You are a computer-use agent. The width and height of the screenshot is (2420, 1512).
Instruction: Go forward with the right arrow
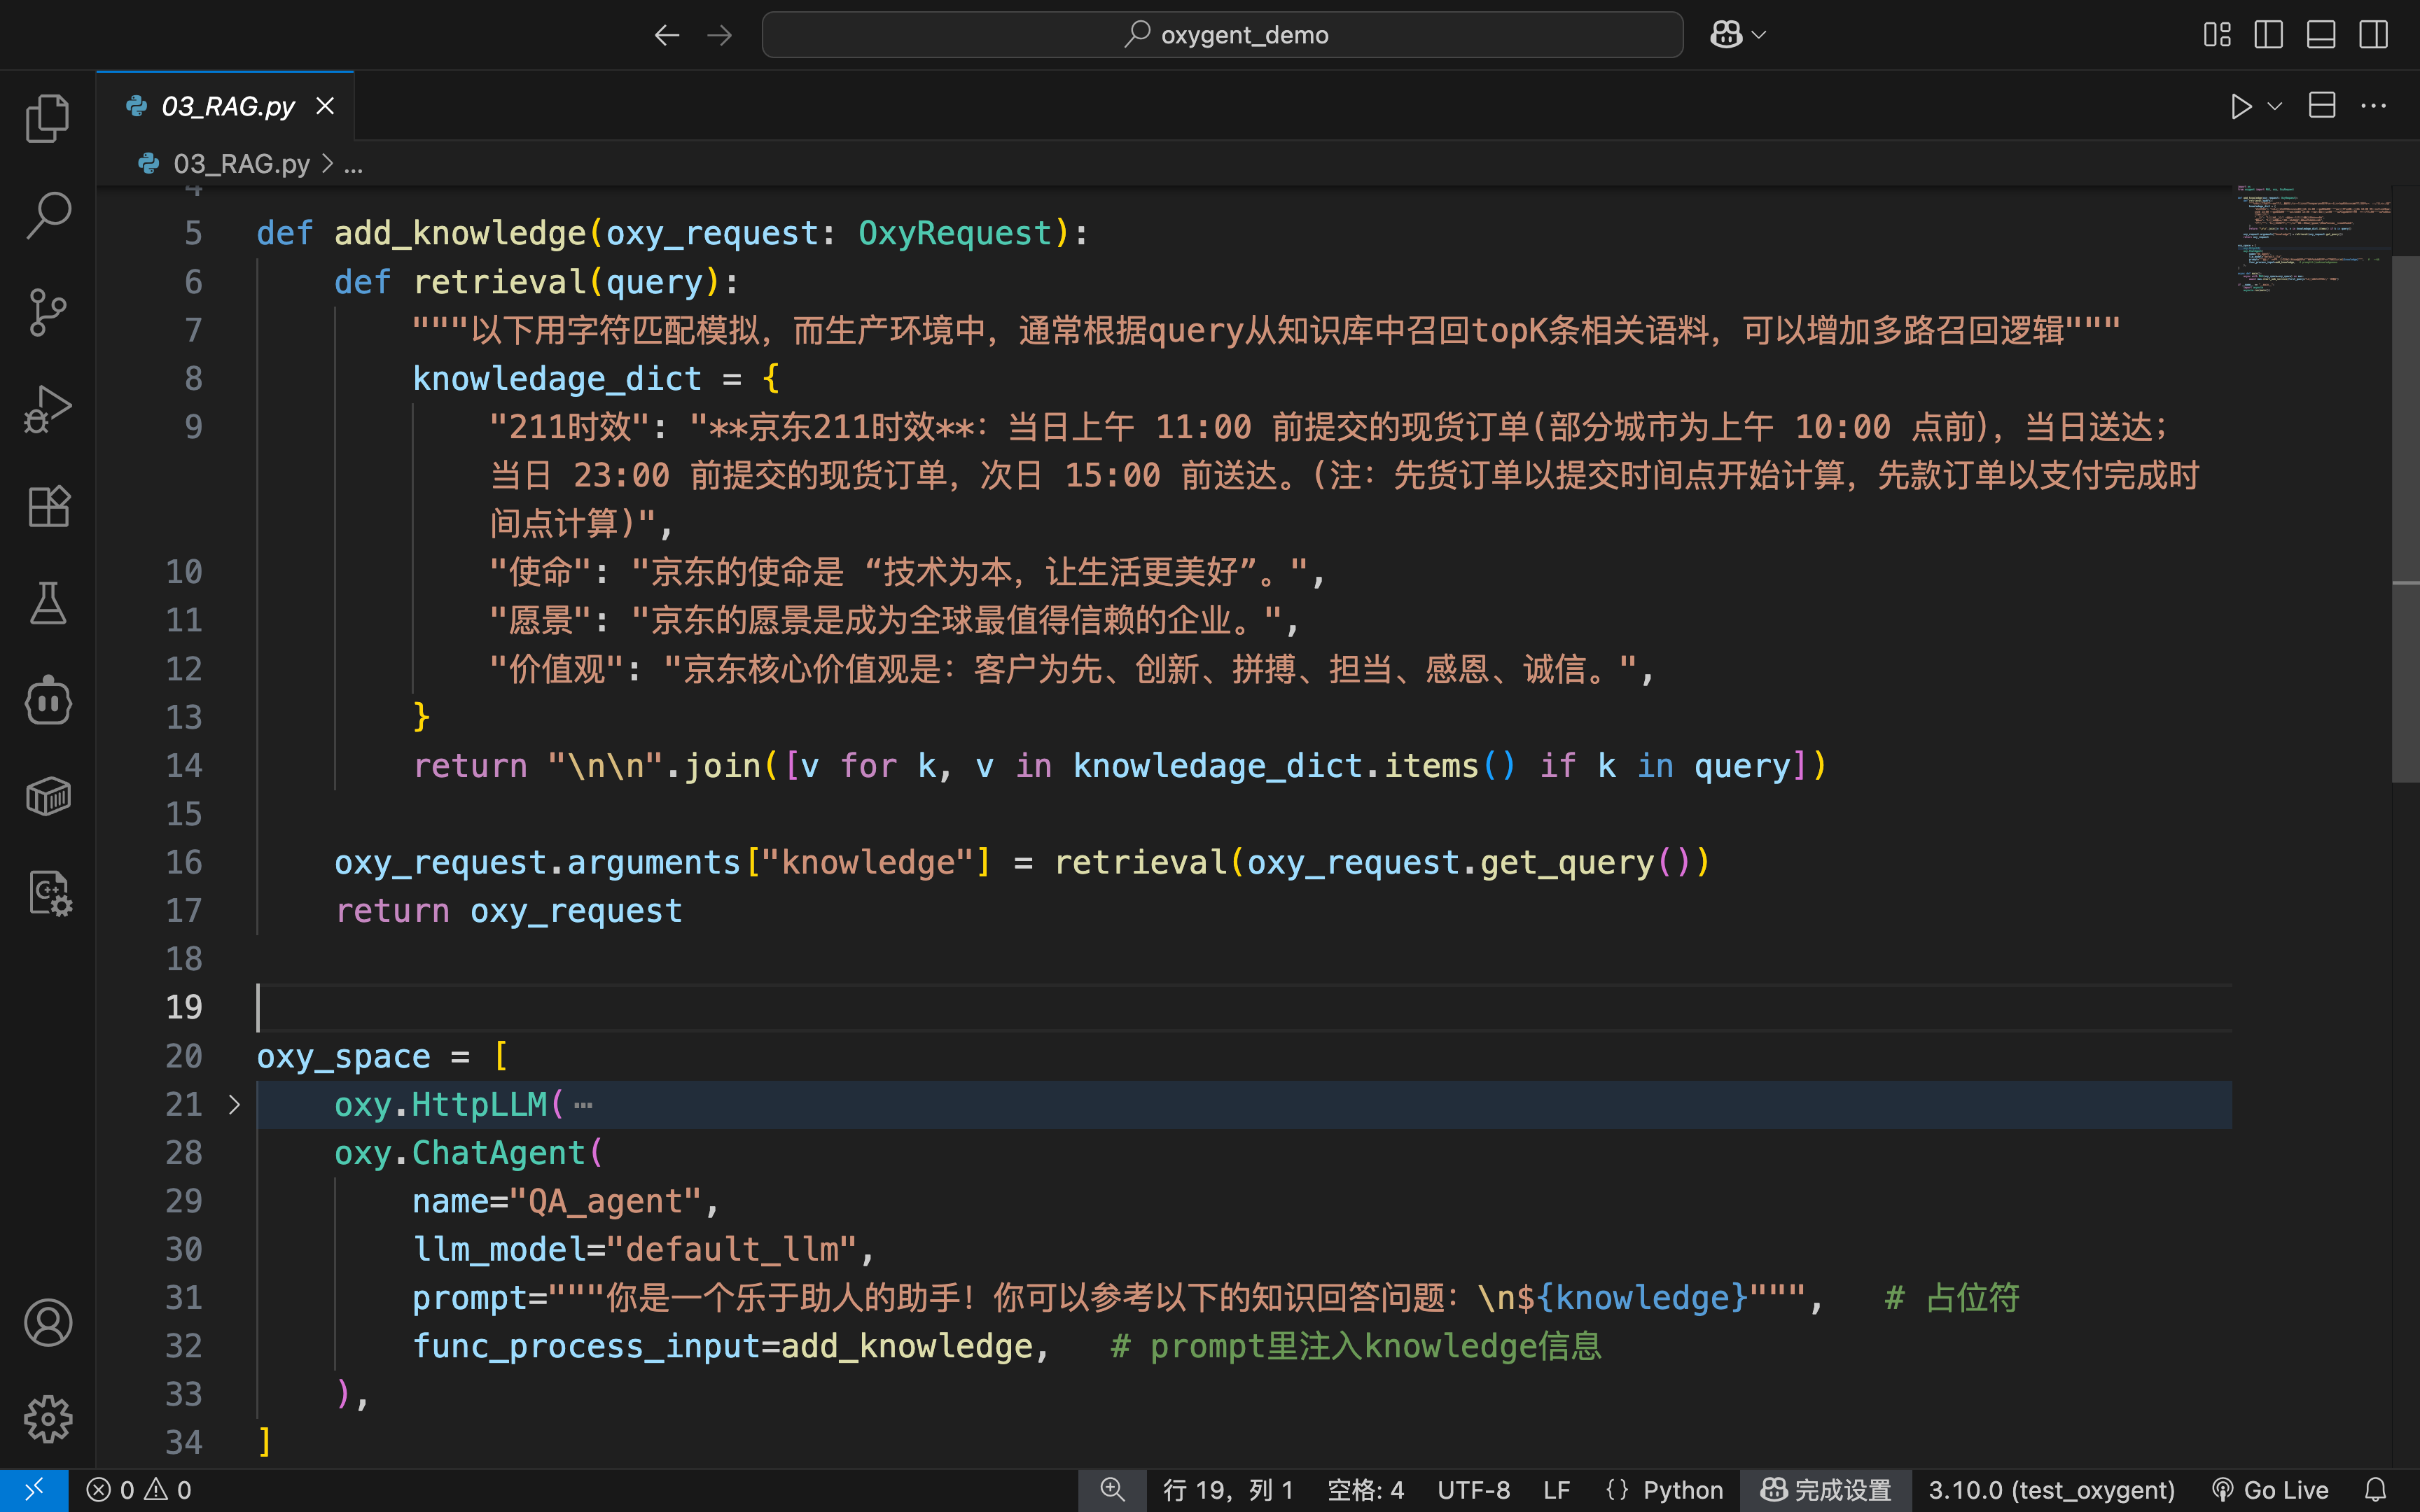pos(719,35)
